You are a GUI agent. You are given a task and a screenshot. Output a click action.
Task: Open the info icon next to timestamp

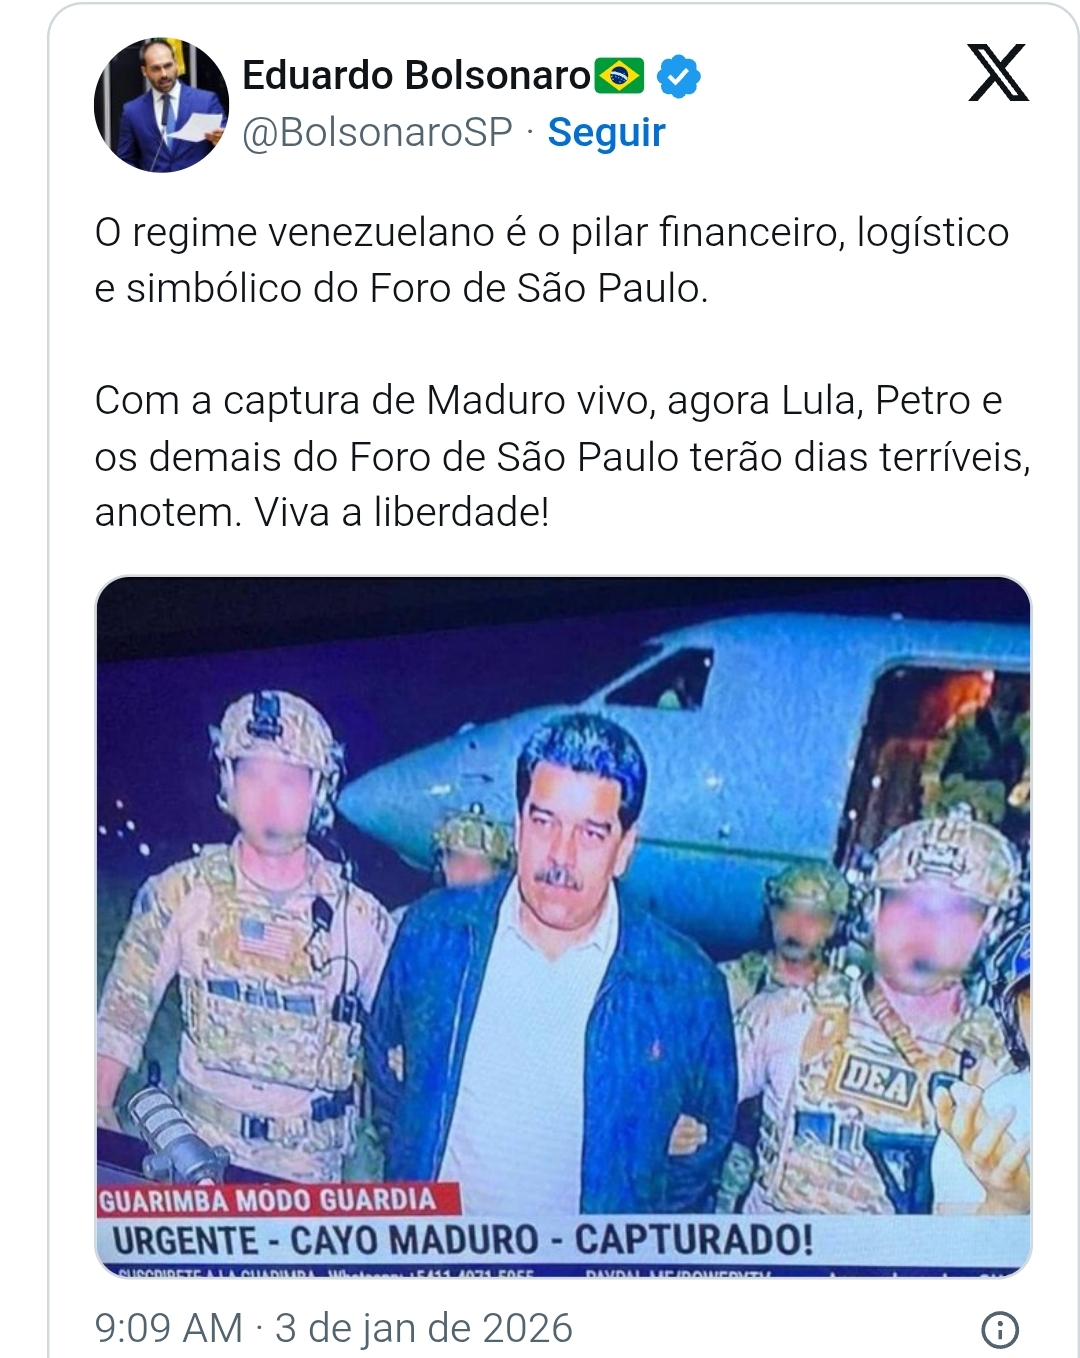click(x=1000, y=1329)
